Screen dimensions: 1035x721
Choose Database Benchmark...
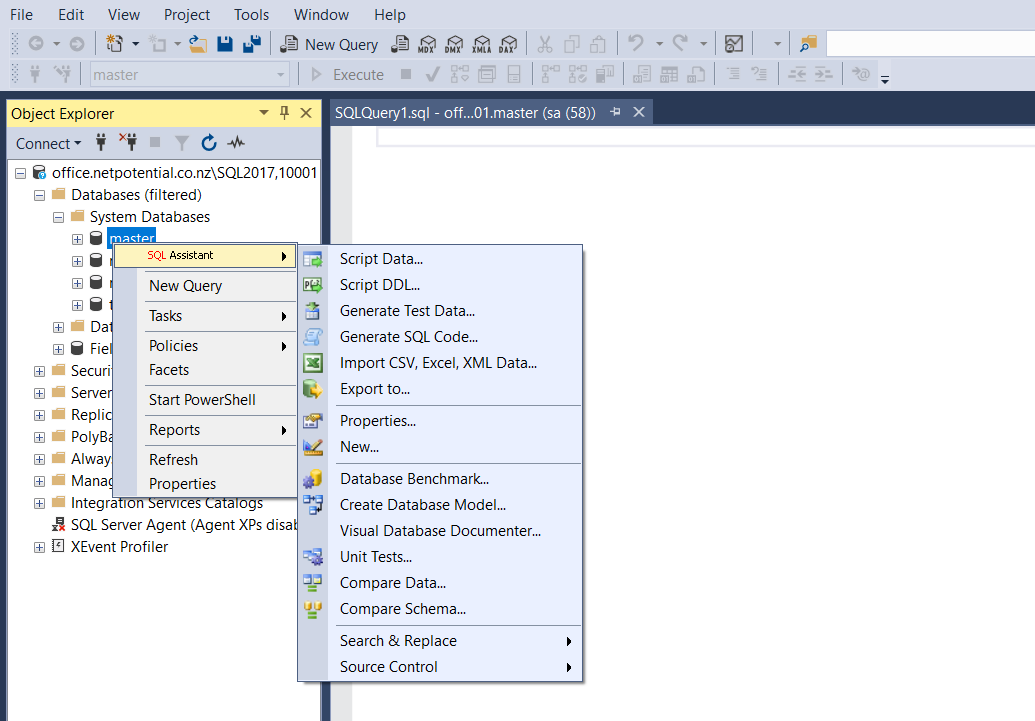point(440,479)
